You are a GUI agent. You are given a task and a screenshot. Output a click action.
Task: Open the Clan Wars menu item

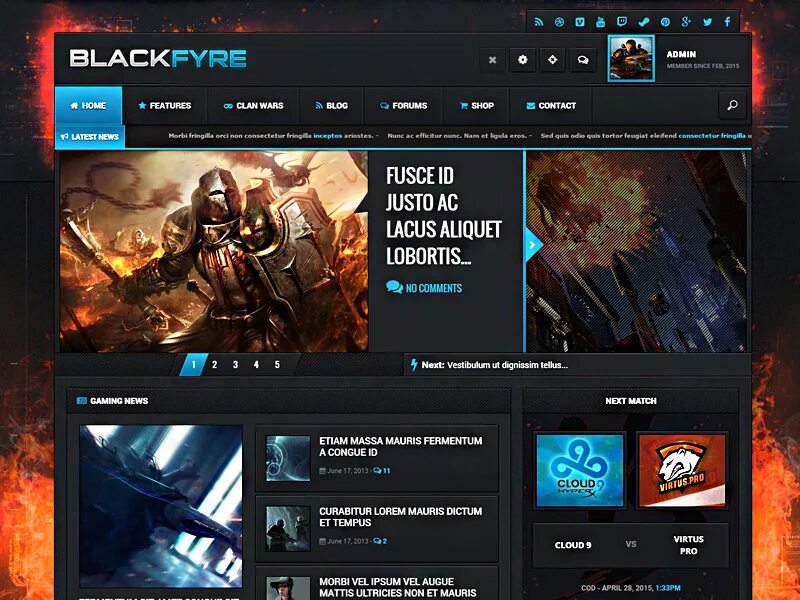click(x=254, y=106)
